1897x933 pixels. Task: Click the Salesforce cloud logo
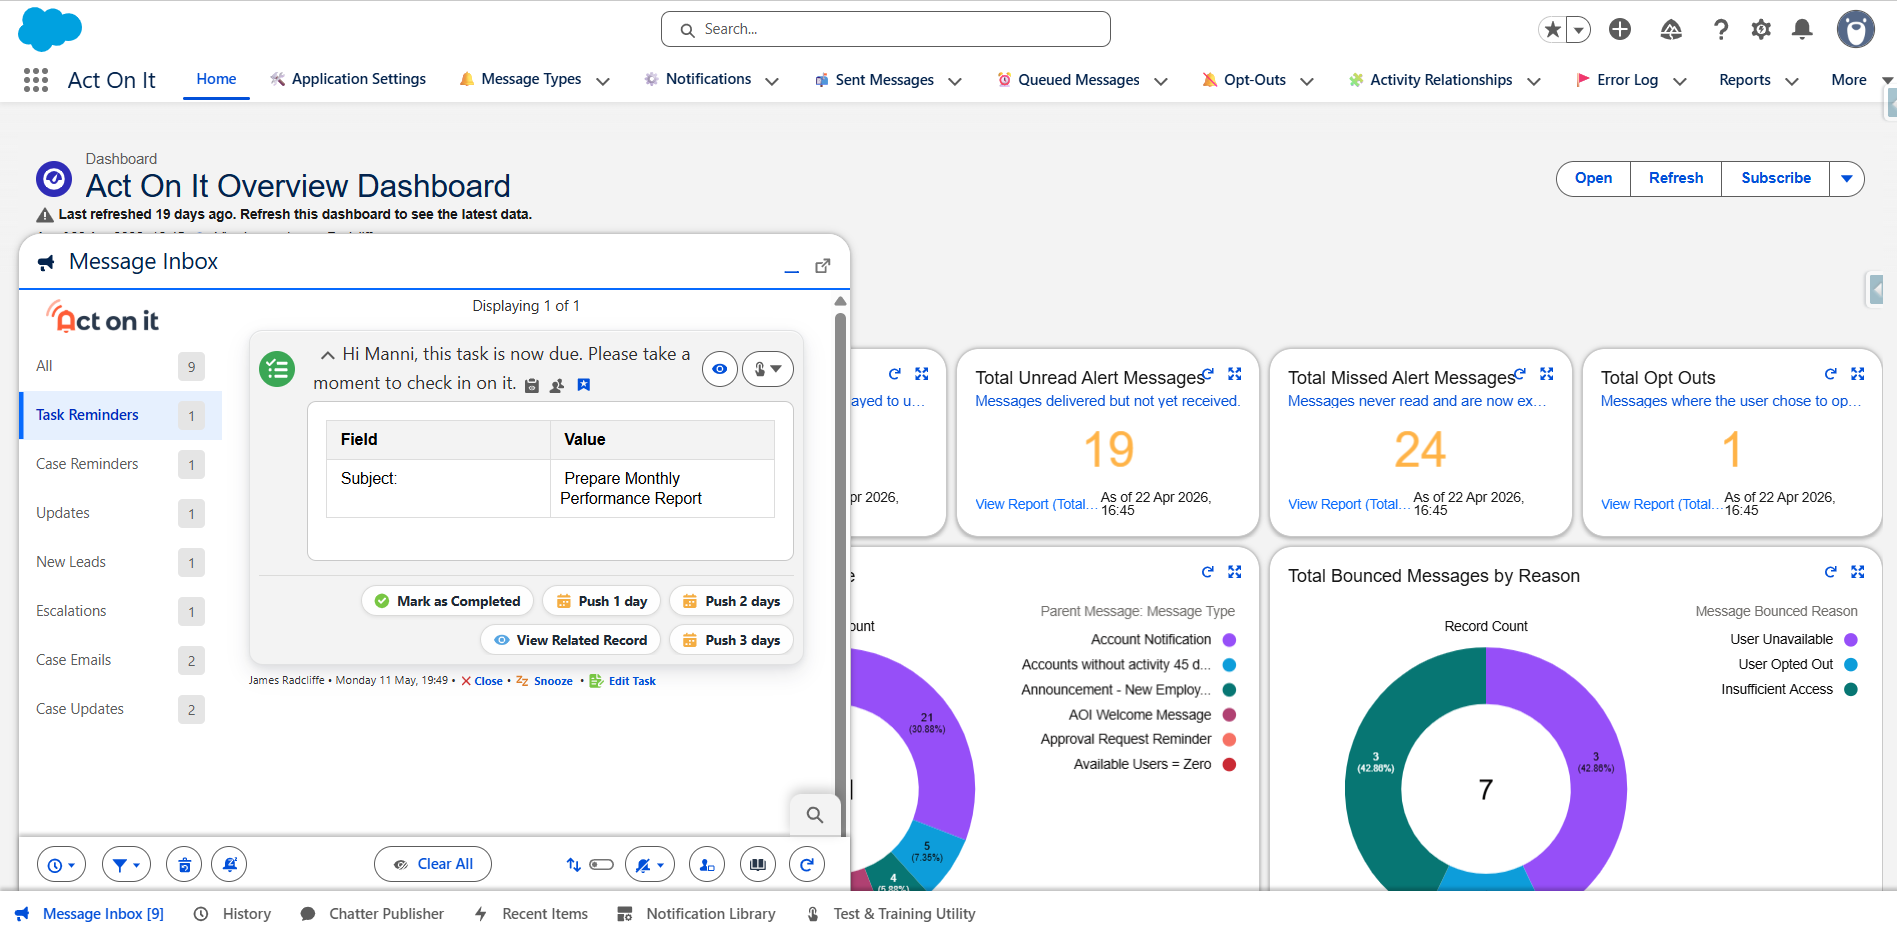(50, 29)
